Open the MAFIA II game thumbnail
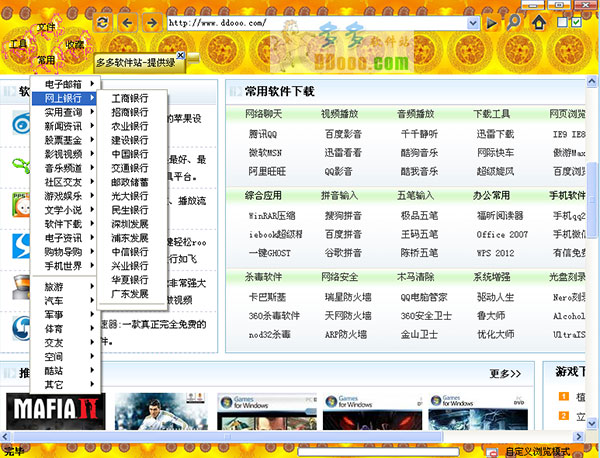The height and width of the screenshot is (458, 600). (56, 411)
